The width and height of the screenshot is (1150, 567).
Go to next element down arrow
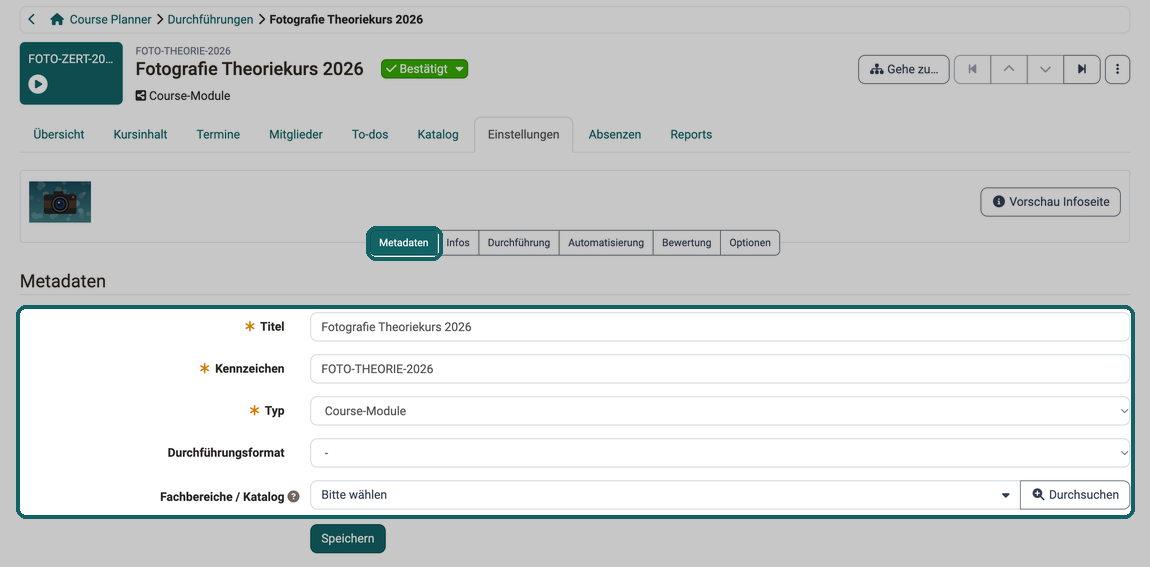[x=1046, y=70]
